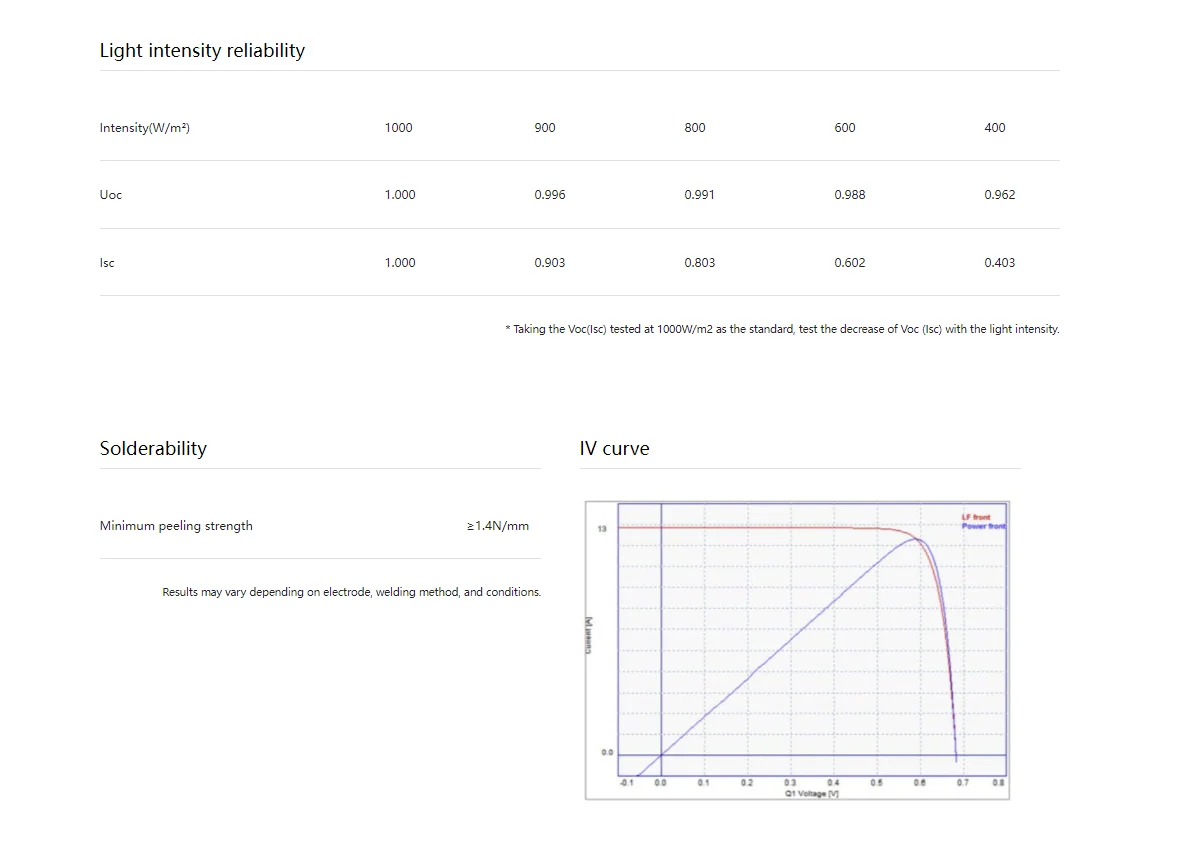Click the 'Q1 Voltage [V]' axis label
The width and height of the screenshot is (1191, 860).
point(811,794)
